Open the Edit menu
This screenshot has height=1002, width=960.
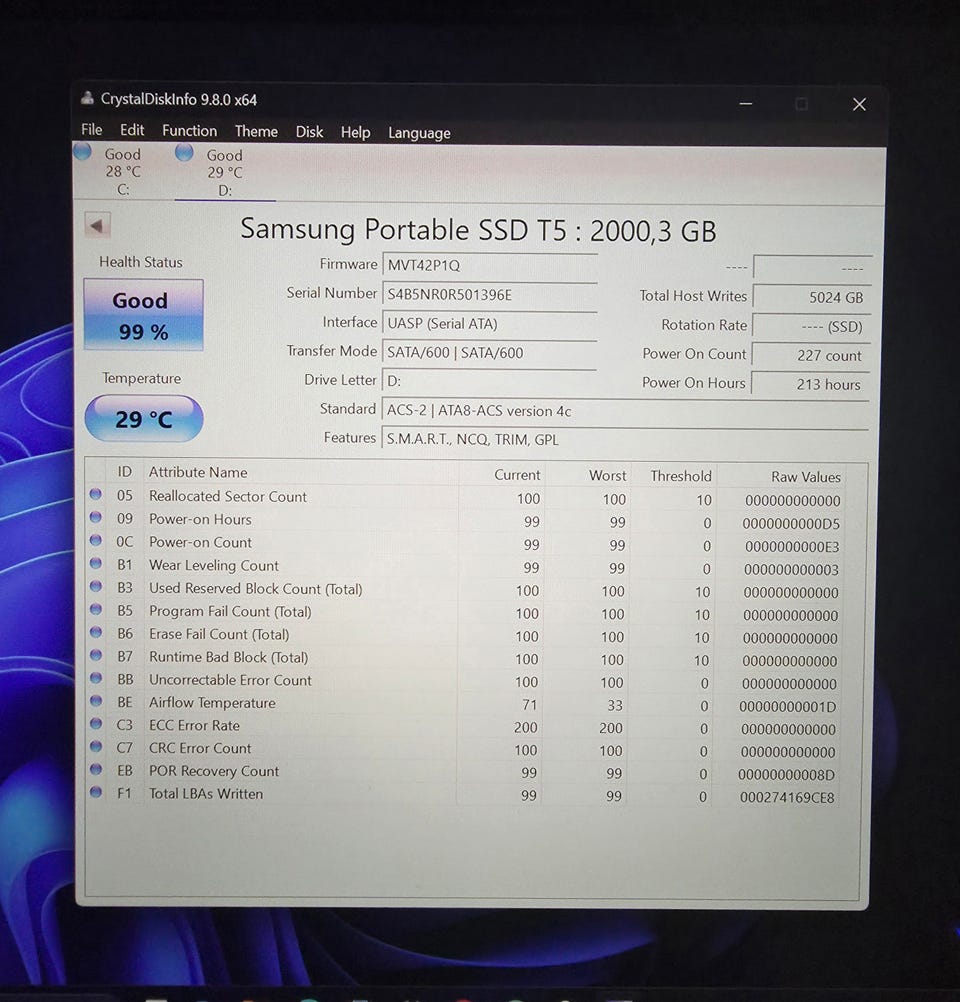point(132,130)
